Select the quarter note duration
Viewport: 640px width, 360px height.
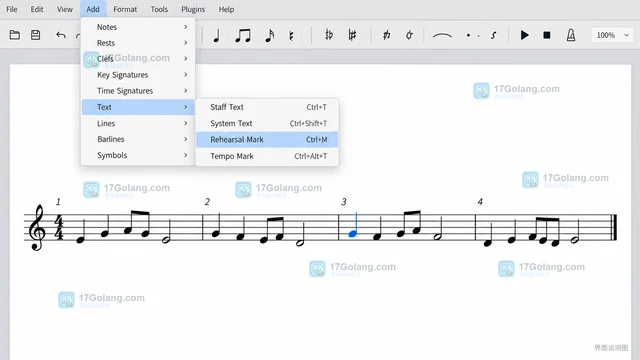click(x=216, y=36)
